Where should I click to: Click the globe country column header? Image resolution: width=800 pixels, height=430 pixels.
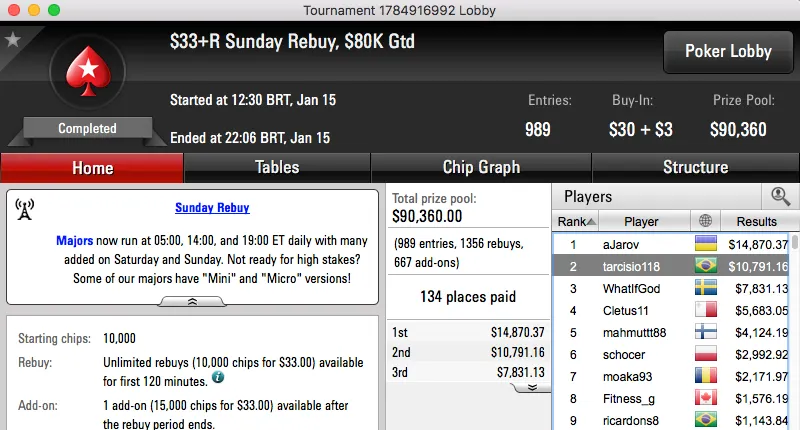[707, 221]
